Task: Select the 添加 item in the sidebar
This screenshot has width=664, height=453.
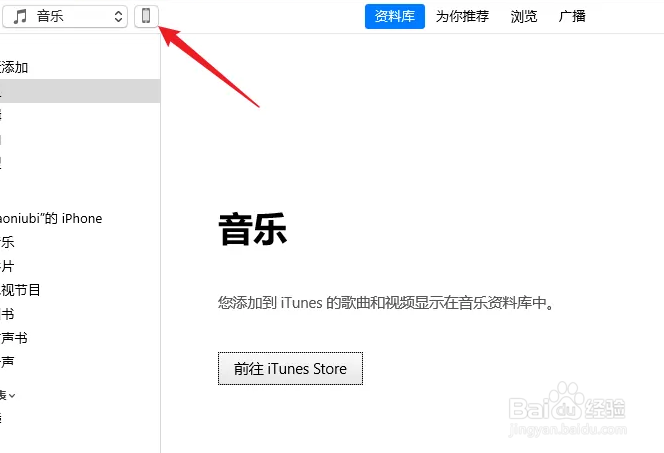Action: point(14,67)
